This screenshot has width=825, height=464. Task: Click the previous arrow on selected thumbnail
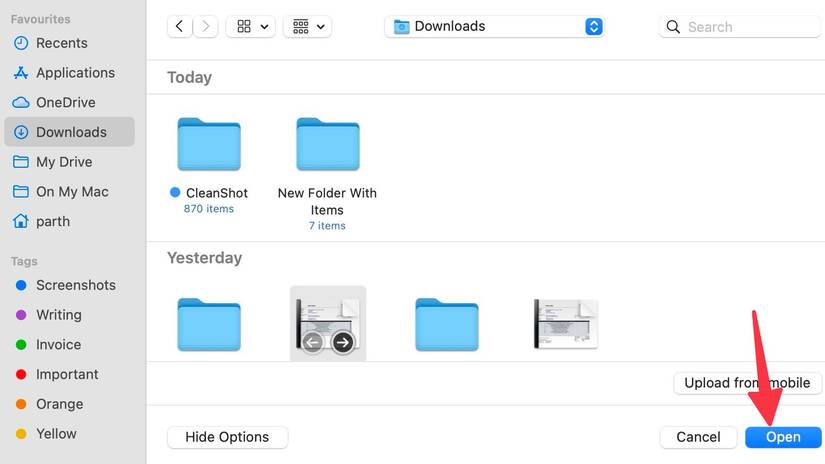click(x=312, y=343)
